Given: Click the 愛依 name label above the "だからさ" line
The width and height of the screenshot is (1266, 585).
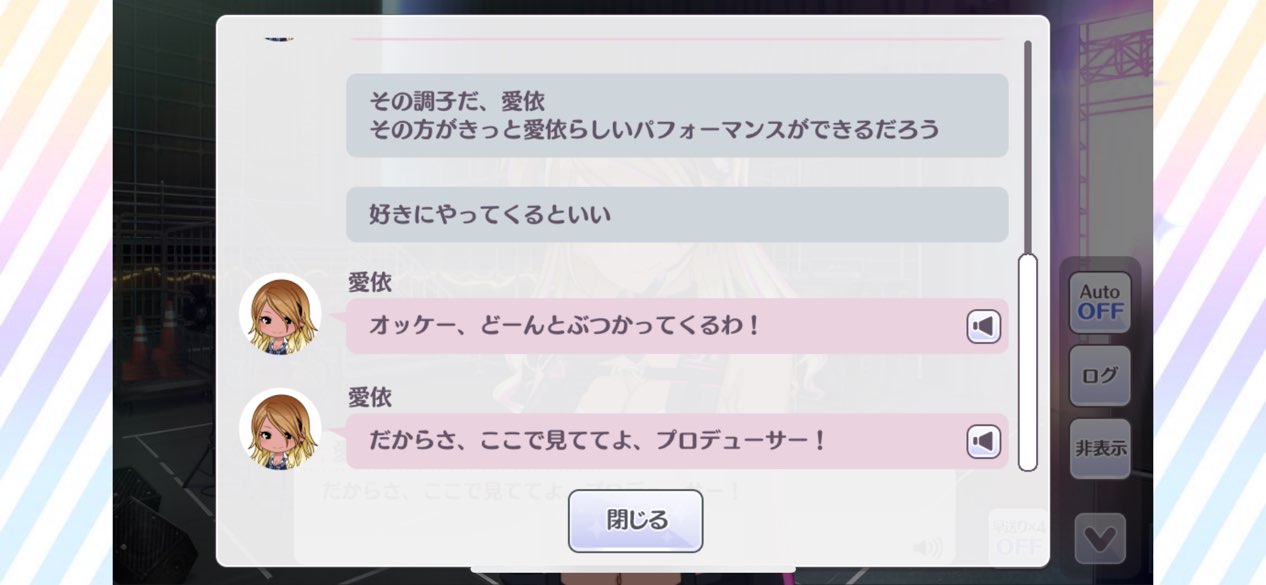Looking at the screenshot, I should 370,398.
